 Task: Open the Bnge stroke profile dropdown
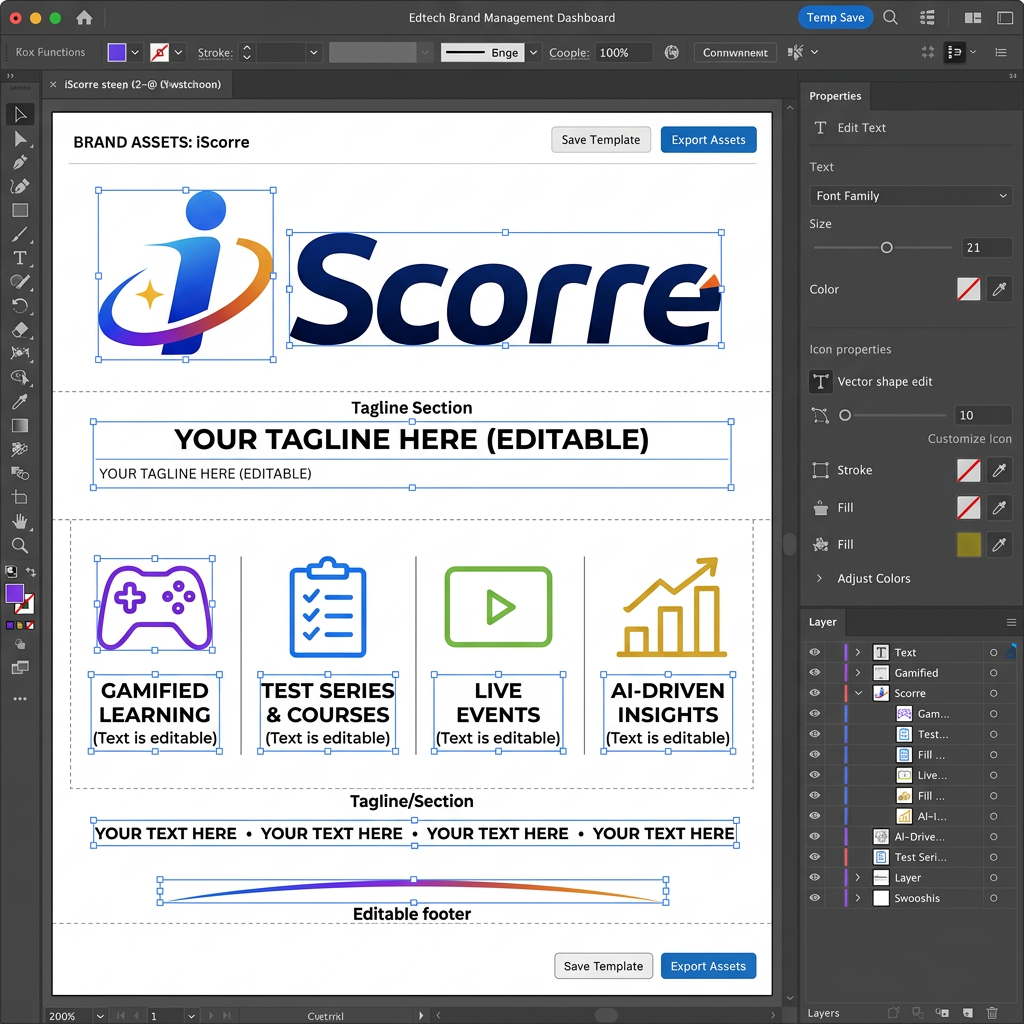click(534, 52)
